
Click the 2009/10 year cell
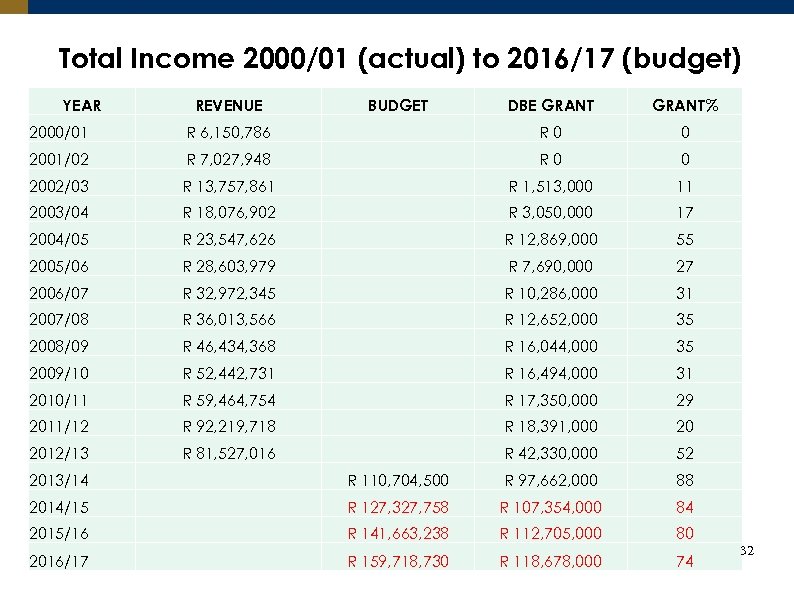pyautogui.click(x=59, y=373)
